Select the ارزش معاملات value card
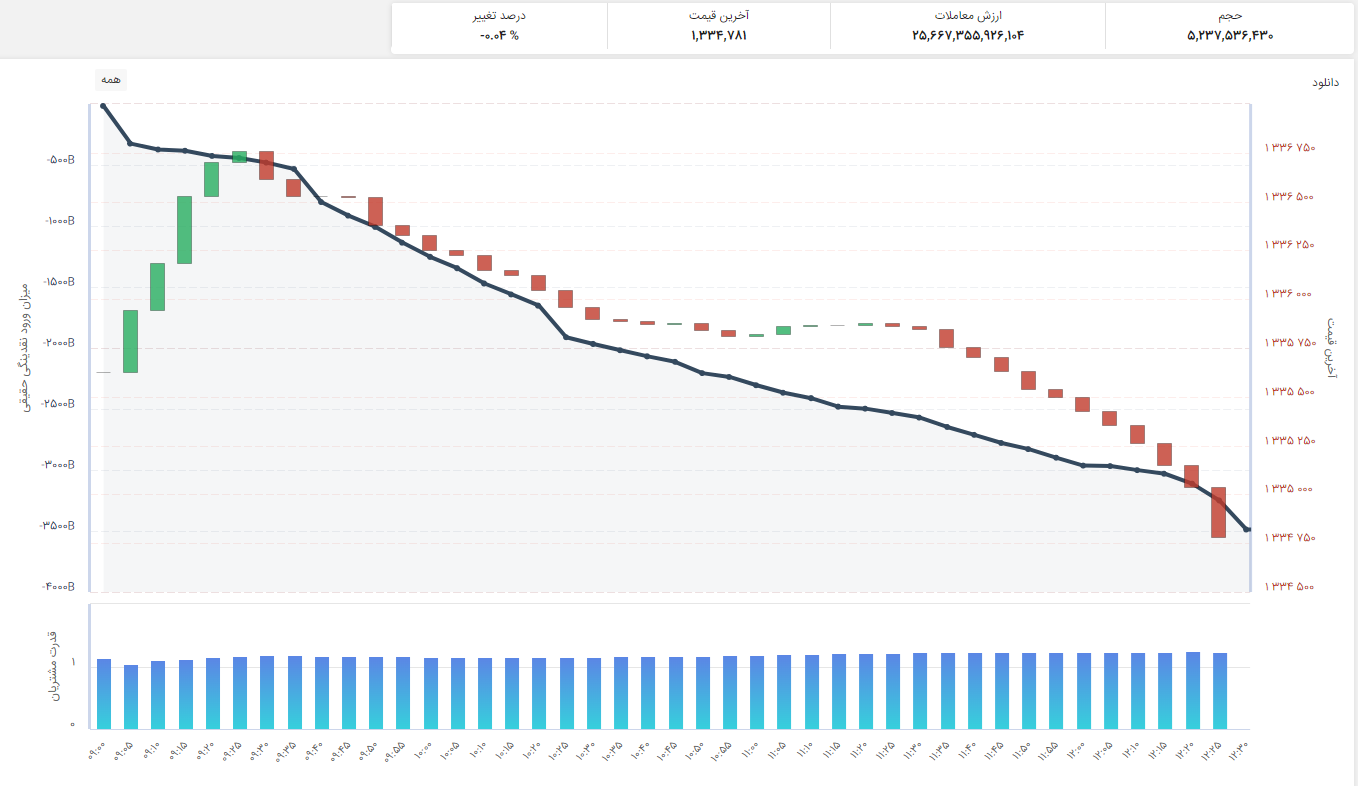The image size is (1358, 786). [968, 26]
